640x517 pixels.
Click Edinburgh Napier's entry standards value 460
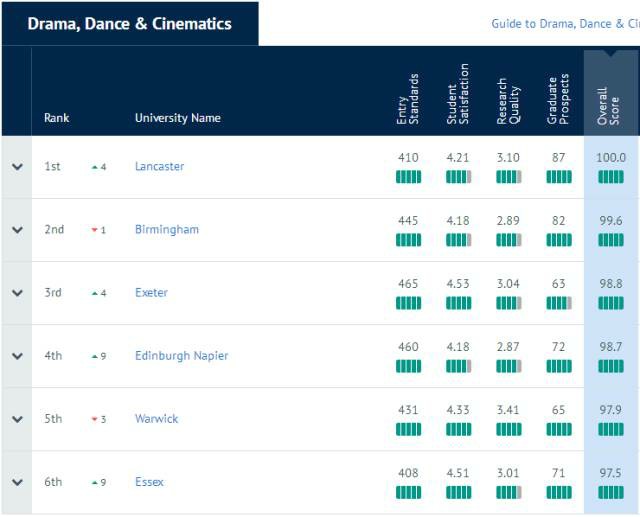point(408,347)
